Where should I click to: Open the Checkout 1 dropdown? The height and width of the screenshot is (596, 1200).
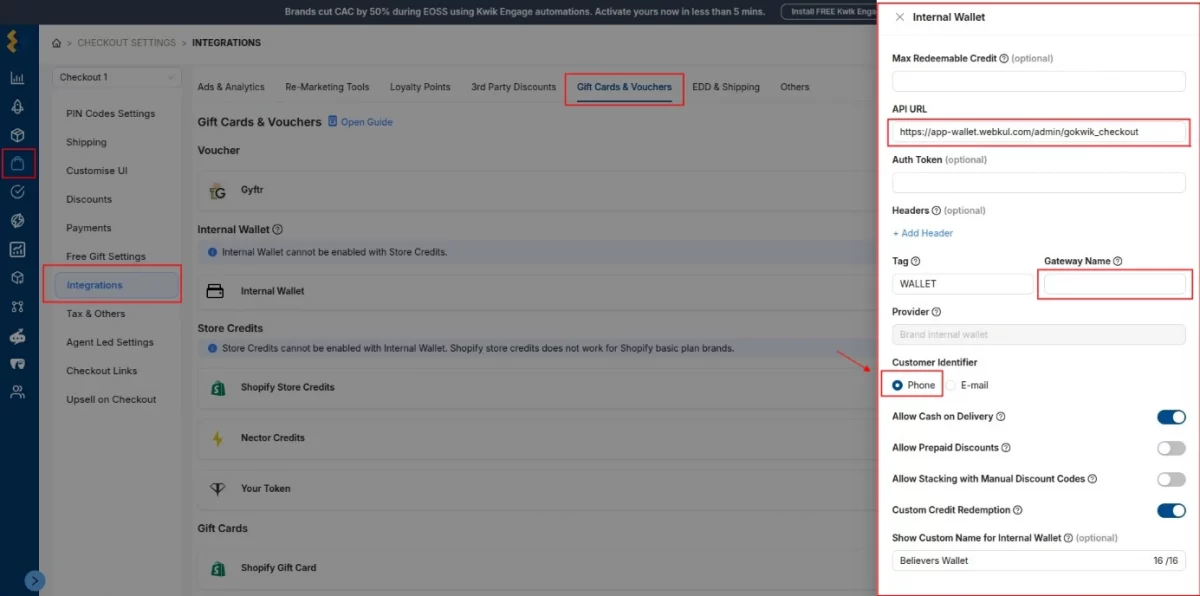(116, 77)
